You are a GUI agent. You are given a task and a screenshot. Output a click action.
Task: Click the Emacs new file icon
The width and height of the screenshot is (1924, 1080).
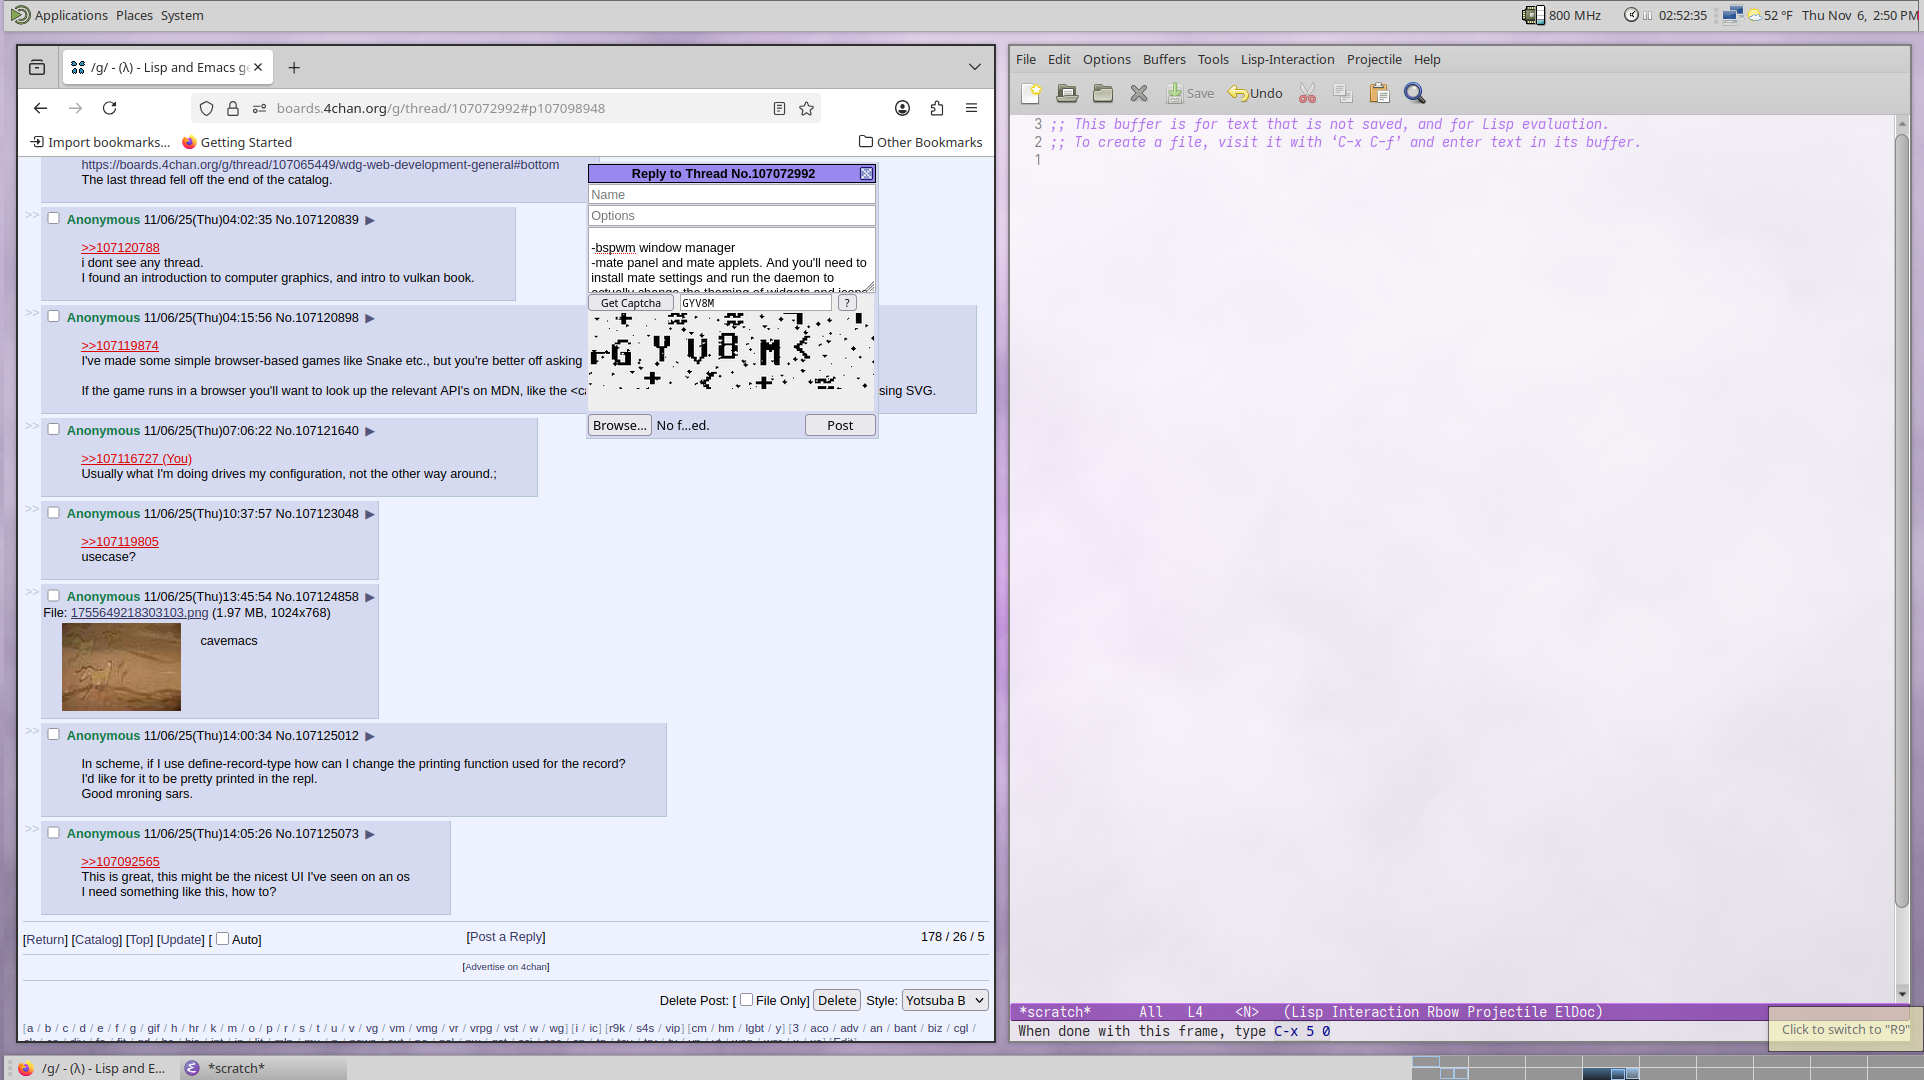1031,93
